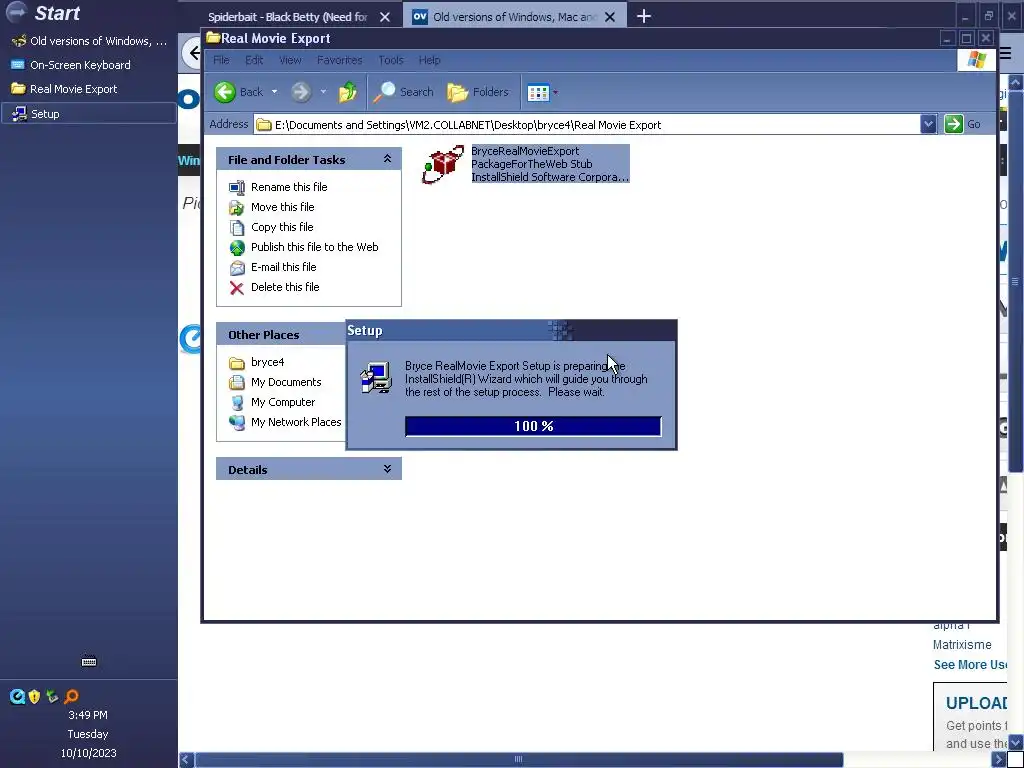Toggle the Folders pane button
The height and width of the screenshot is (768, 1024).
(477, 92)
